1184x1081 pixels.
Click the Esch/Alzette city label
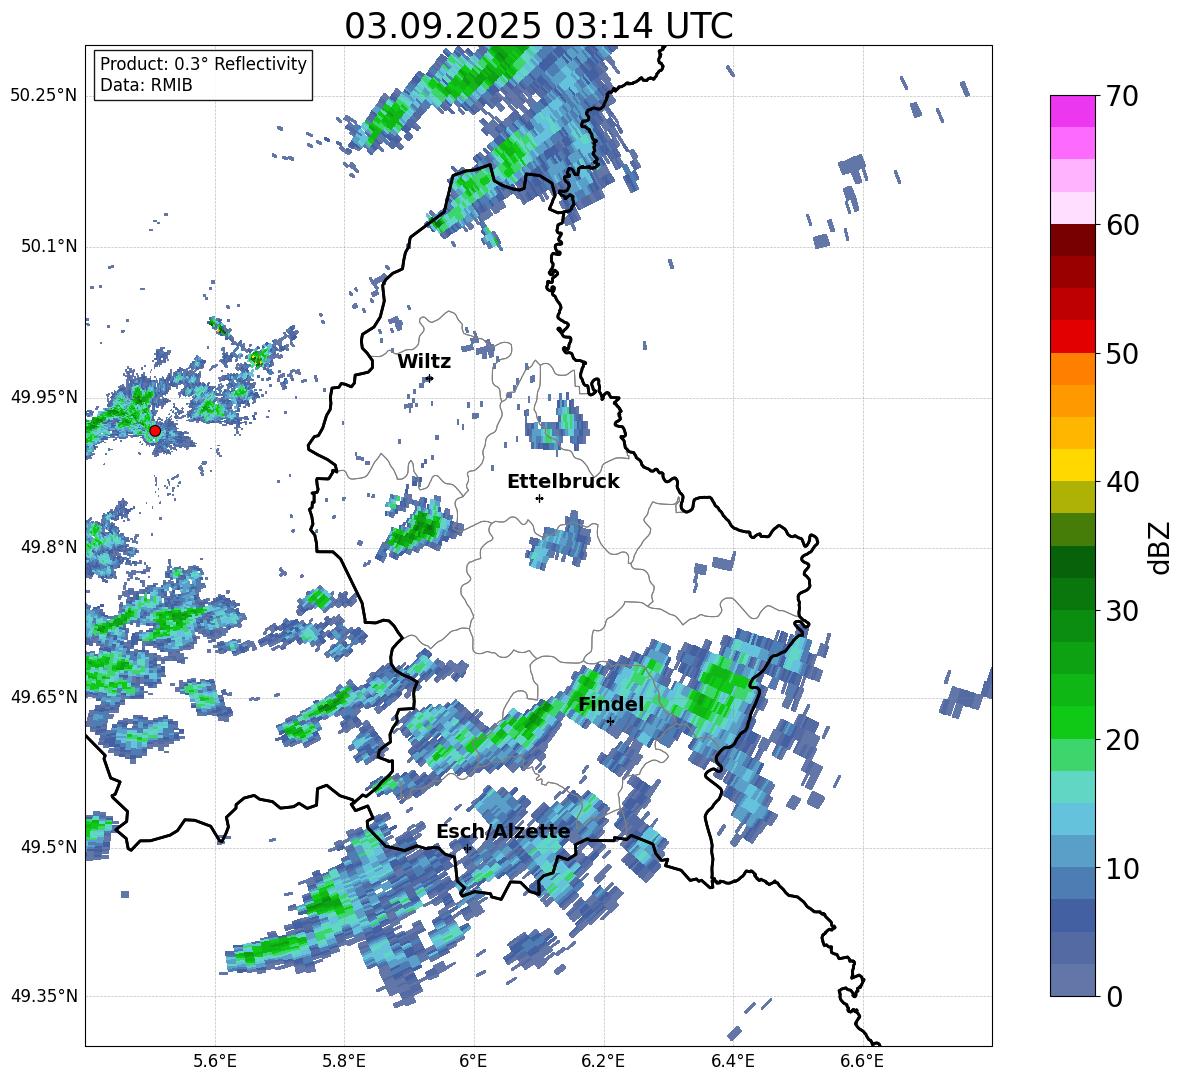[504, 831]
